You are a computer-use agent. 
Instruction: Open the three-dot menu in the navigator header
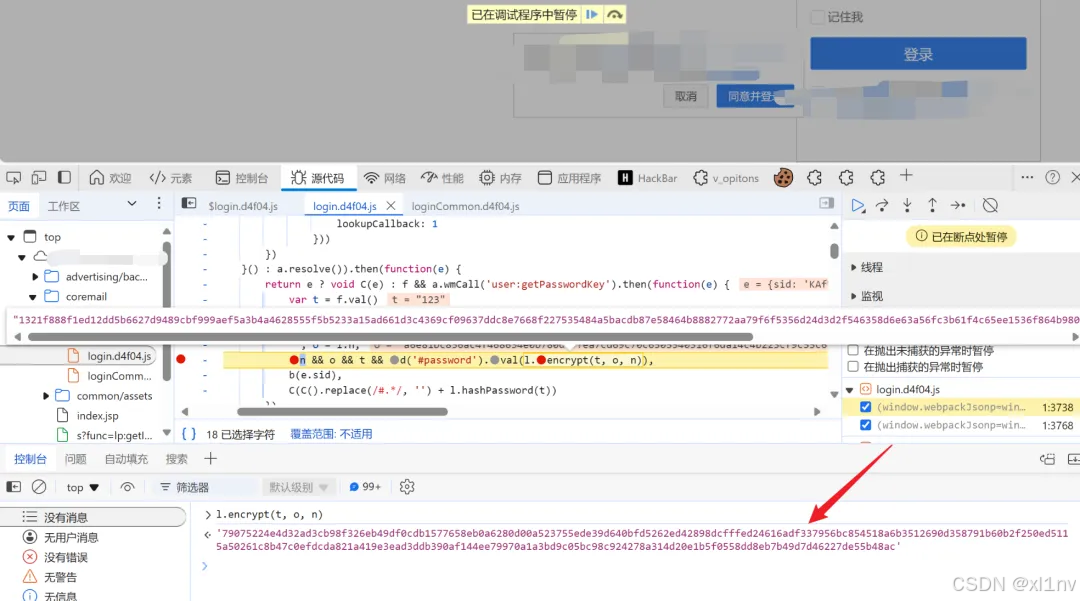click(x=159, y=203)
